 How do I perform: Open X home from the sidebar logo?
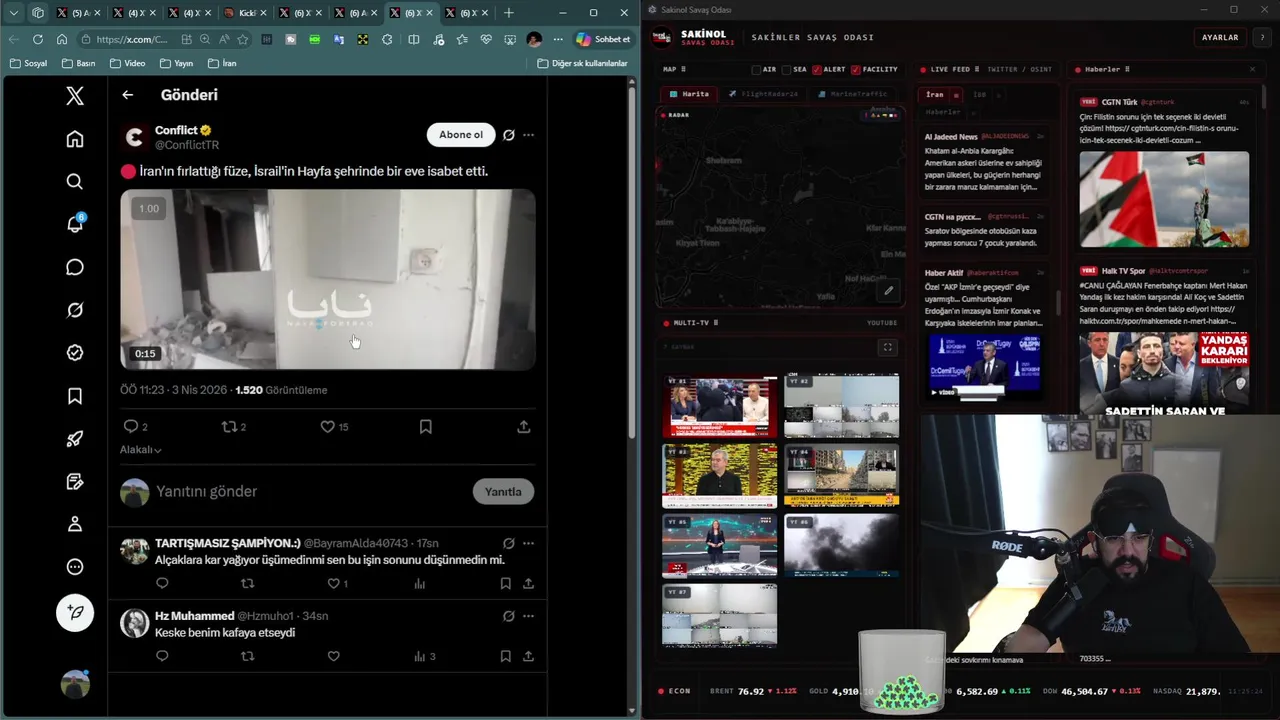click(x=75, y=96)
